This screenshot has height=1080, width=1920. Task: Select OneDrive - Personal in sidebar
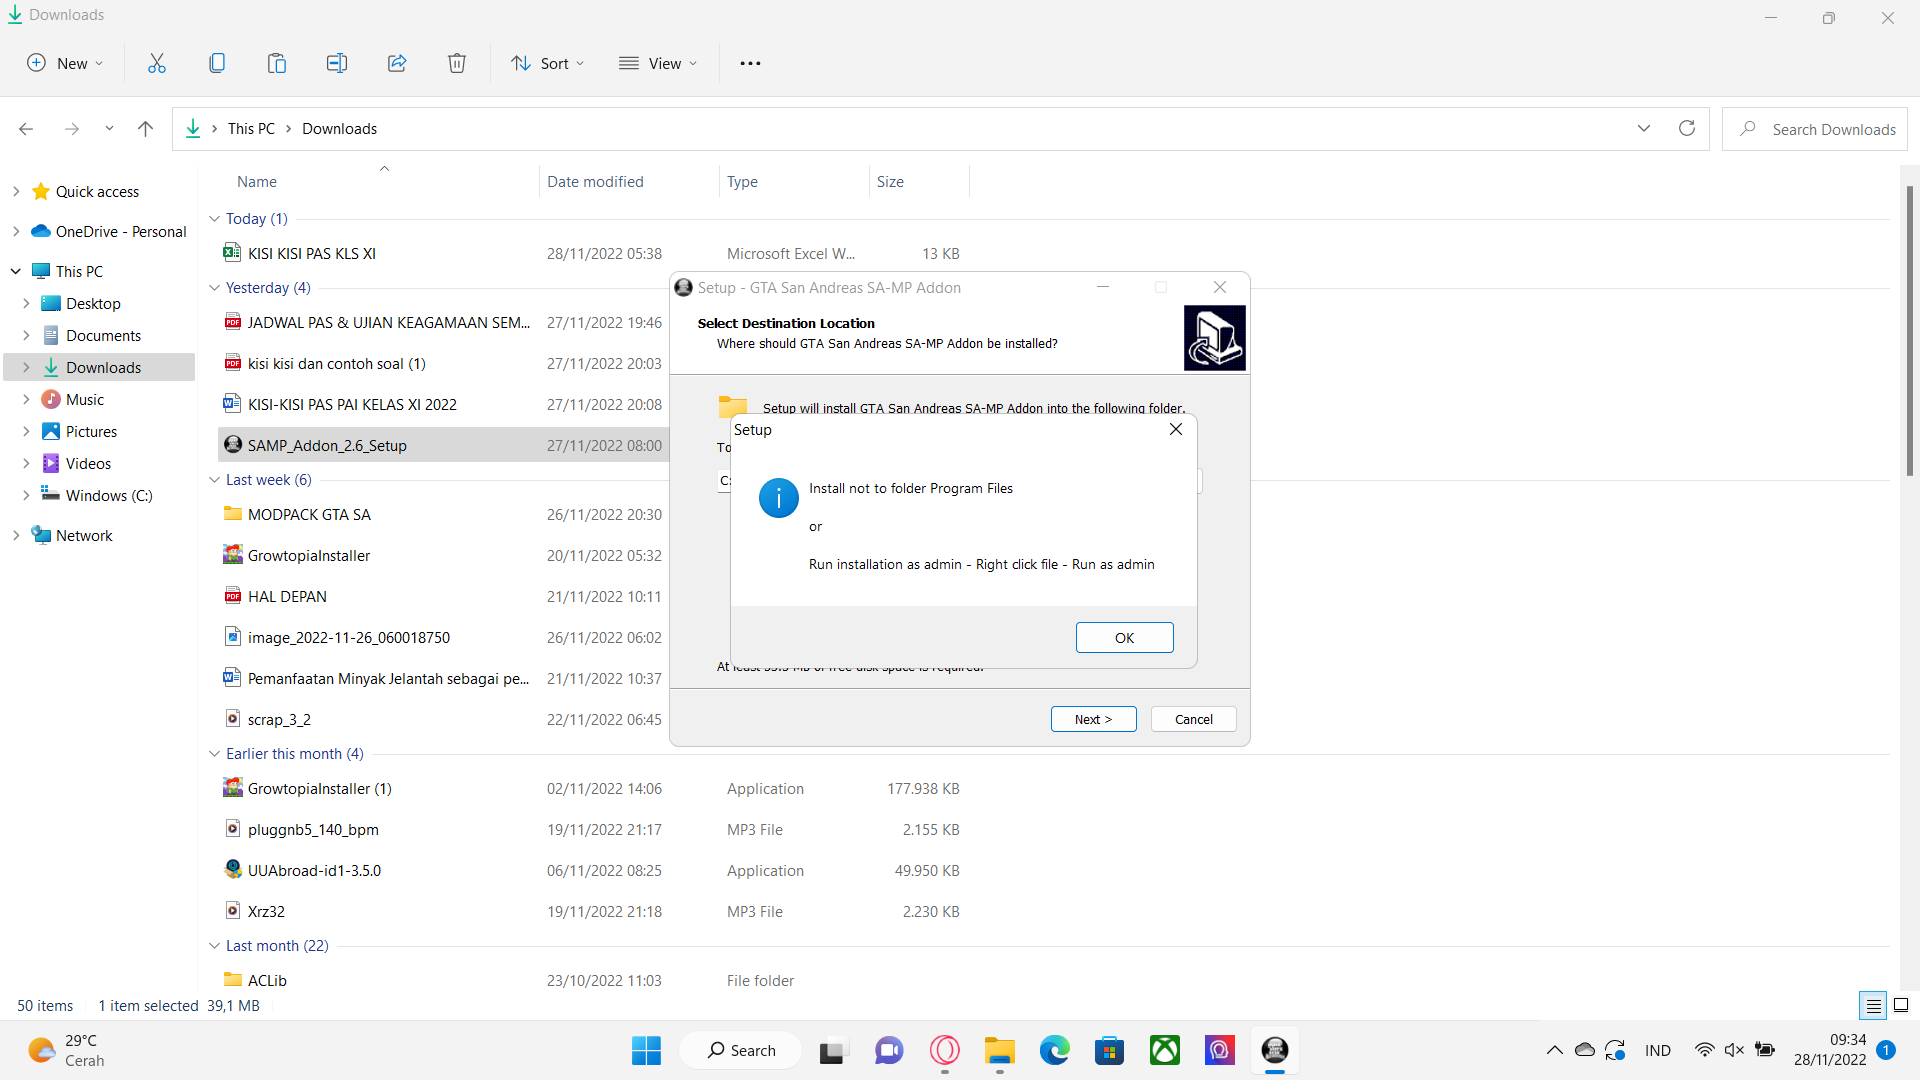[121, 231]
